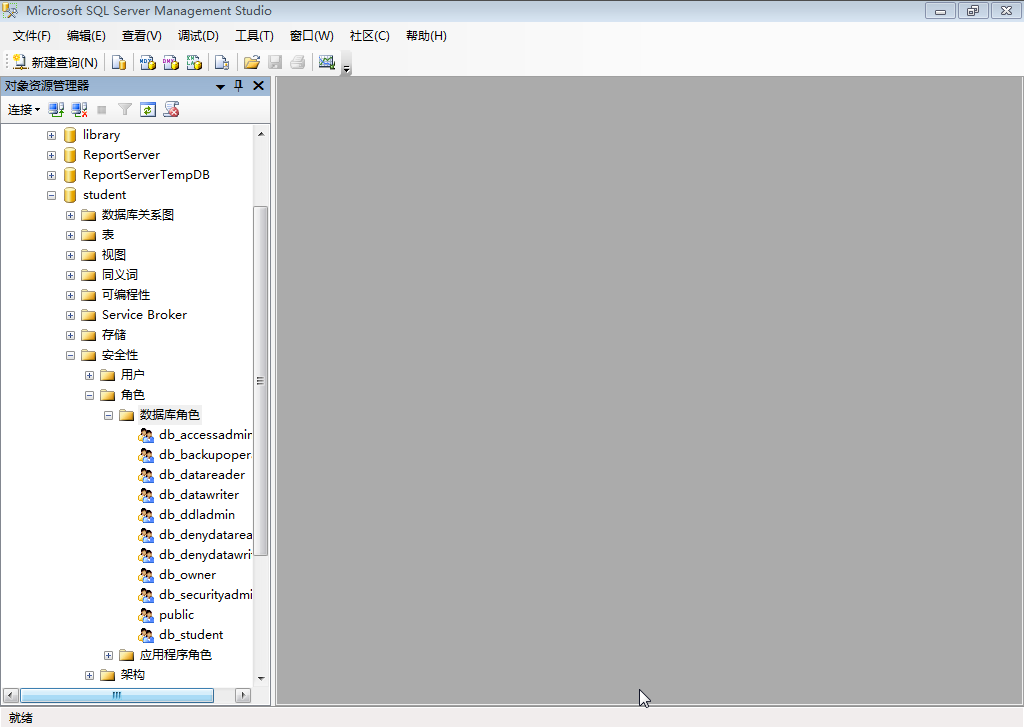Open the 查看(V) menu

[x=142, y=36]
